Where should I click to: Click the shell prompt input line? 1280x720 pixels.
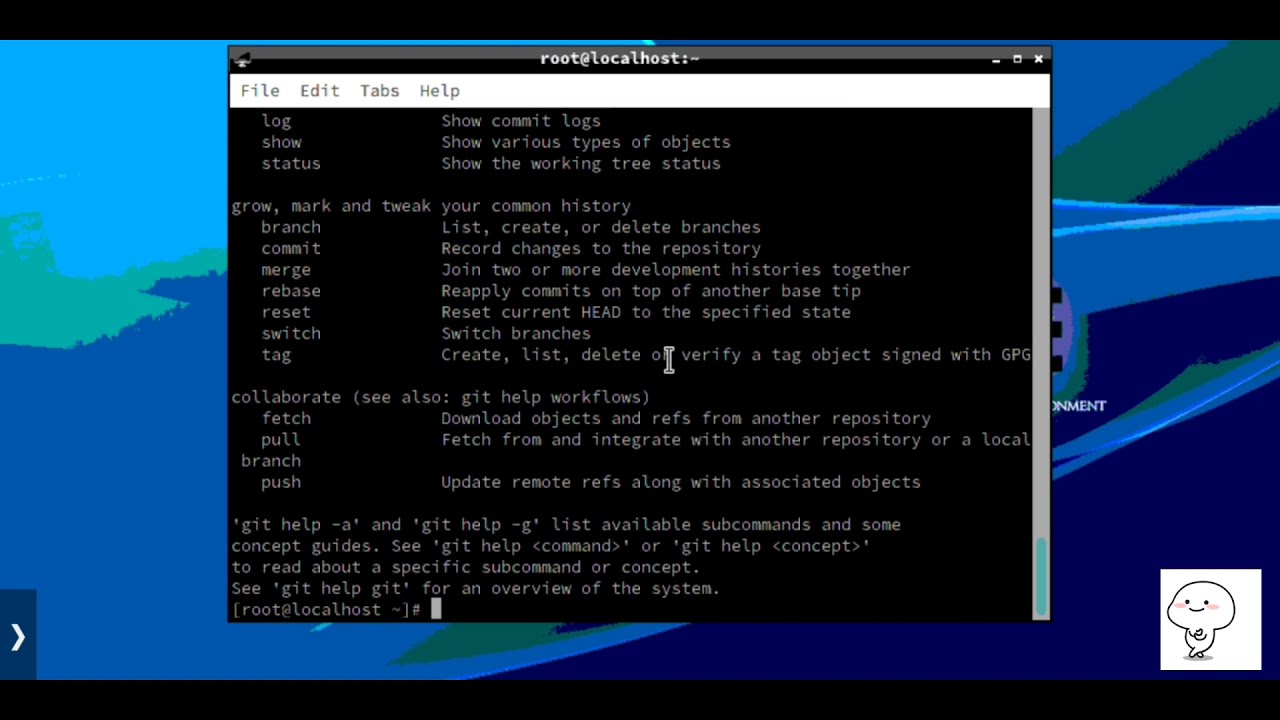click(x=630, y=610)
